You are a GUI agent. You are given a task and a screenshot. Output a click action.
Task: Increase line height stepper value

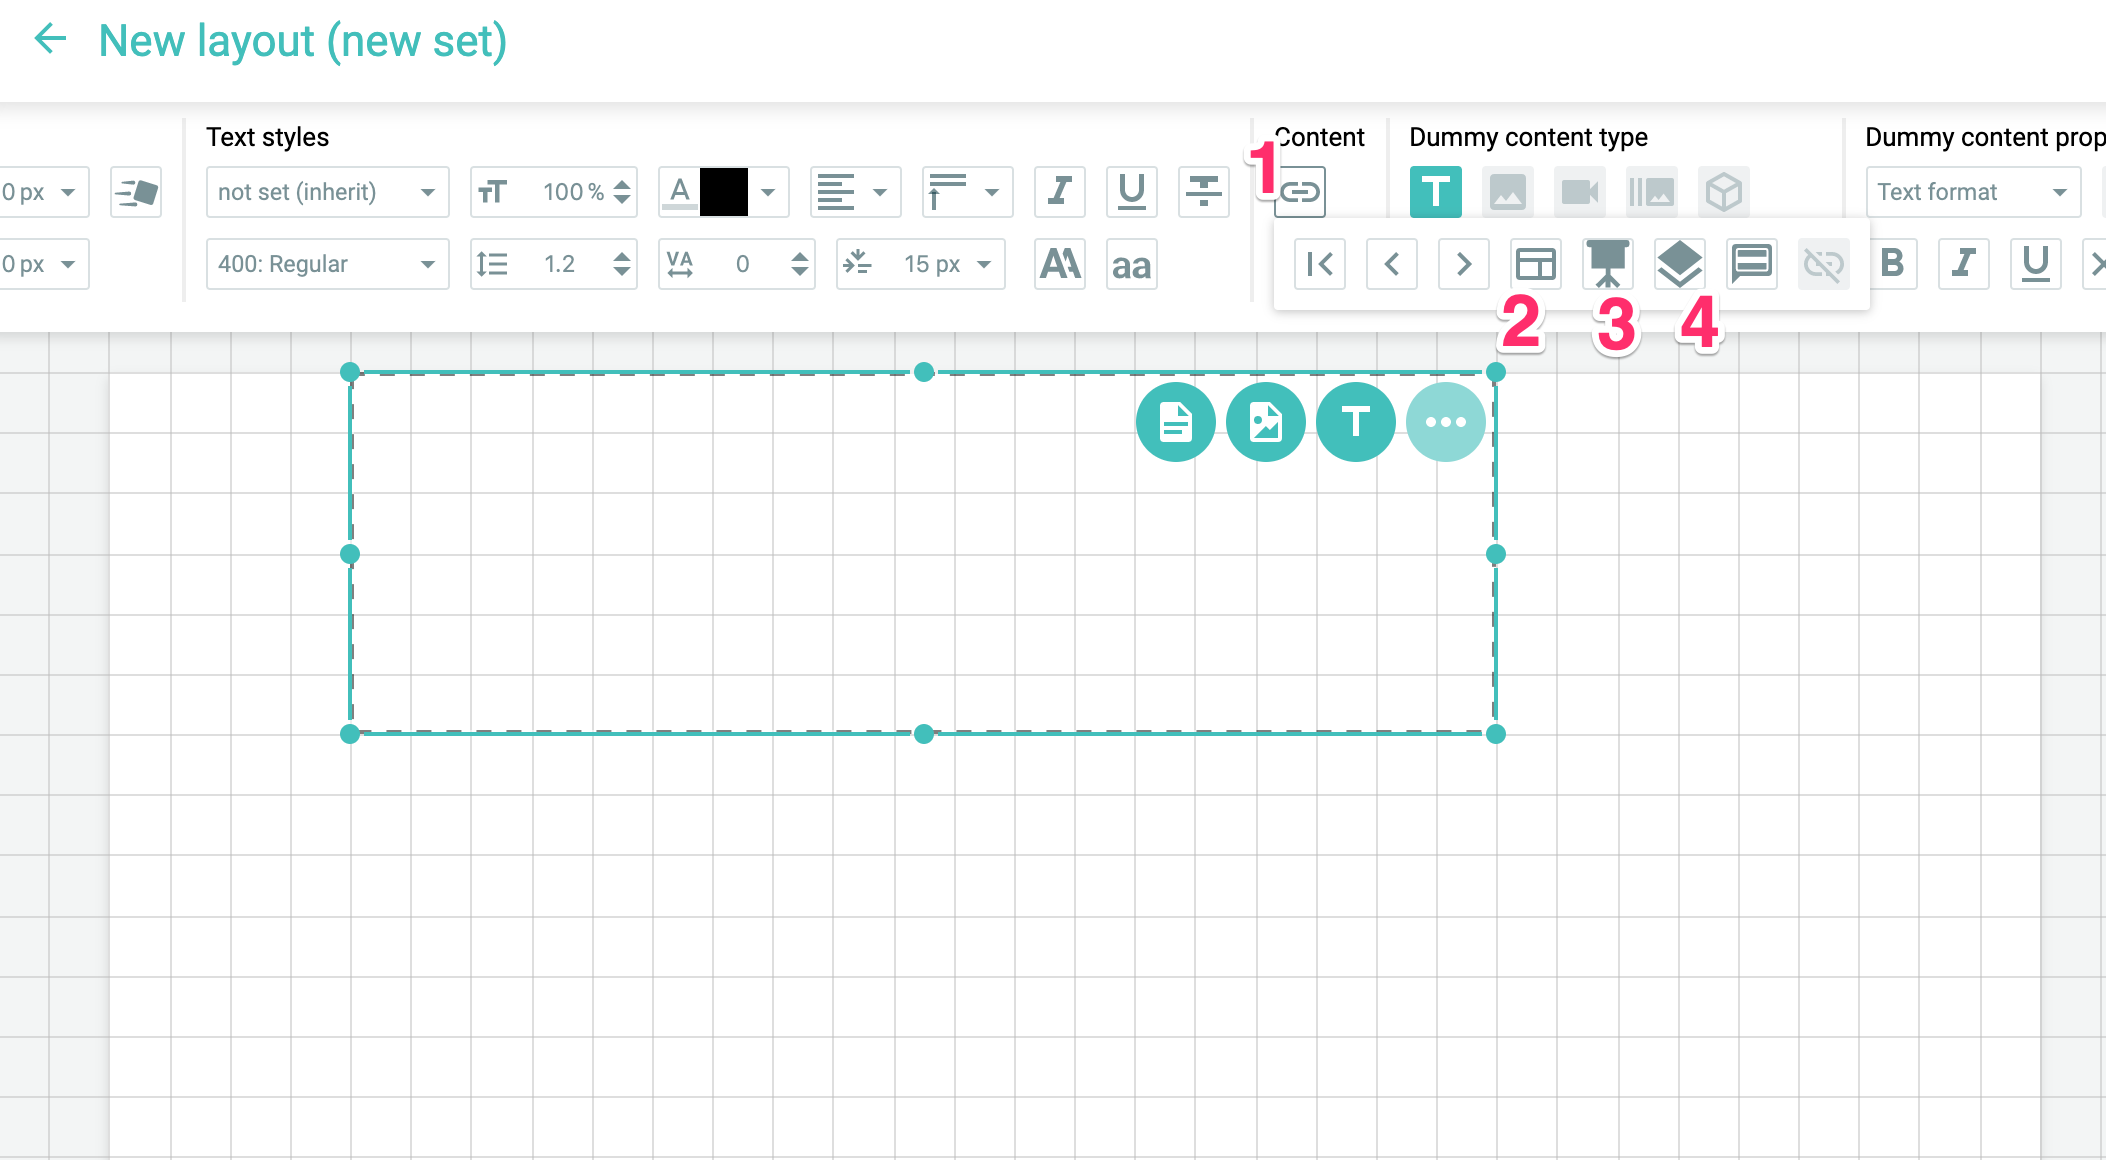pos(622,257)
